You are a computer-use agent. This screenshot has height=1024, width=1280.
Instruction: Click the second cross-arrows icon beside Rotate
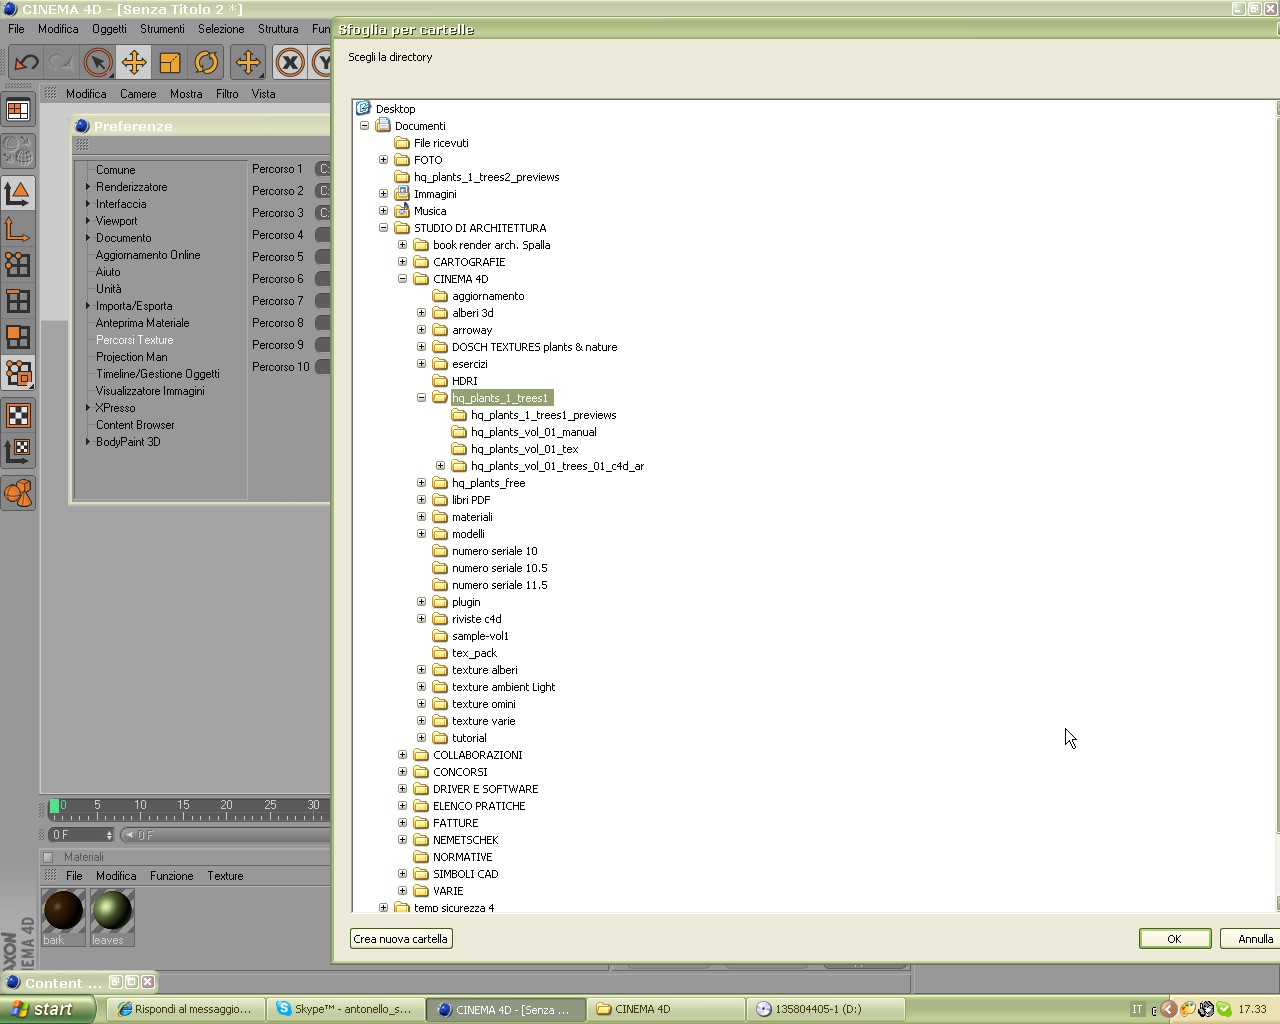coord(248,63)
